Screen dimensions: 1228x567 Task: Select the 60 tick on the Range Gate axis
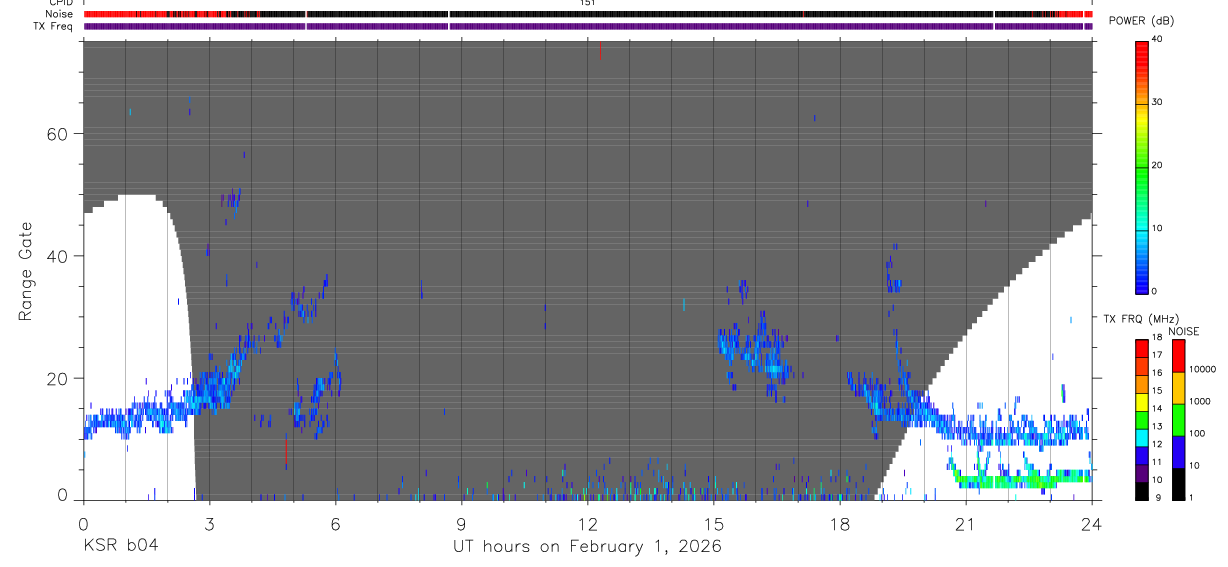[56, 134]
